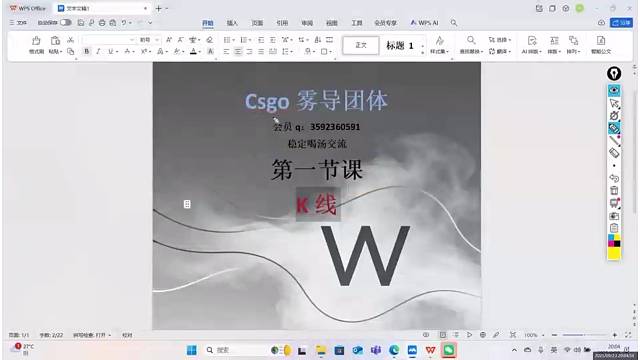Open the Windows Start menu
640x360 pixels.
[x=191, y=350]
